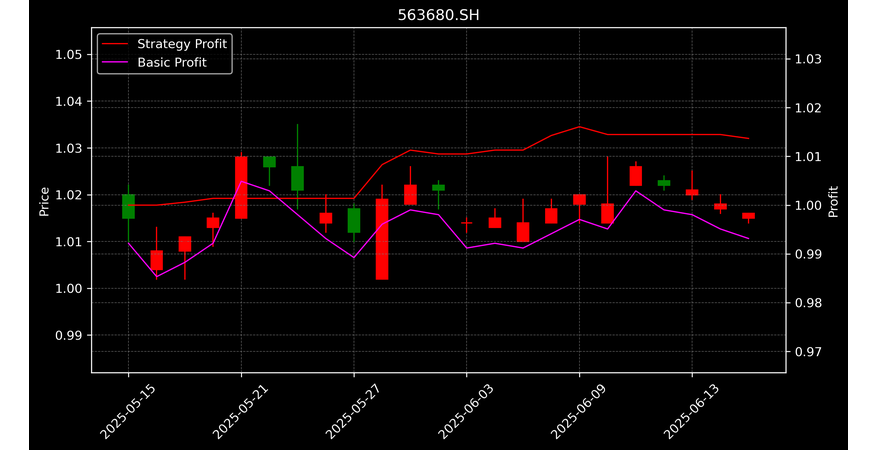Pick the 0.99 tick on Profit axis
This screenshot has height=450, width=878.
(809, 254)
